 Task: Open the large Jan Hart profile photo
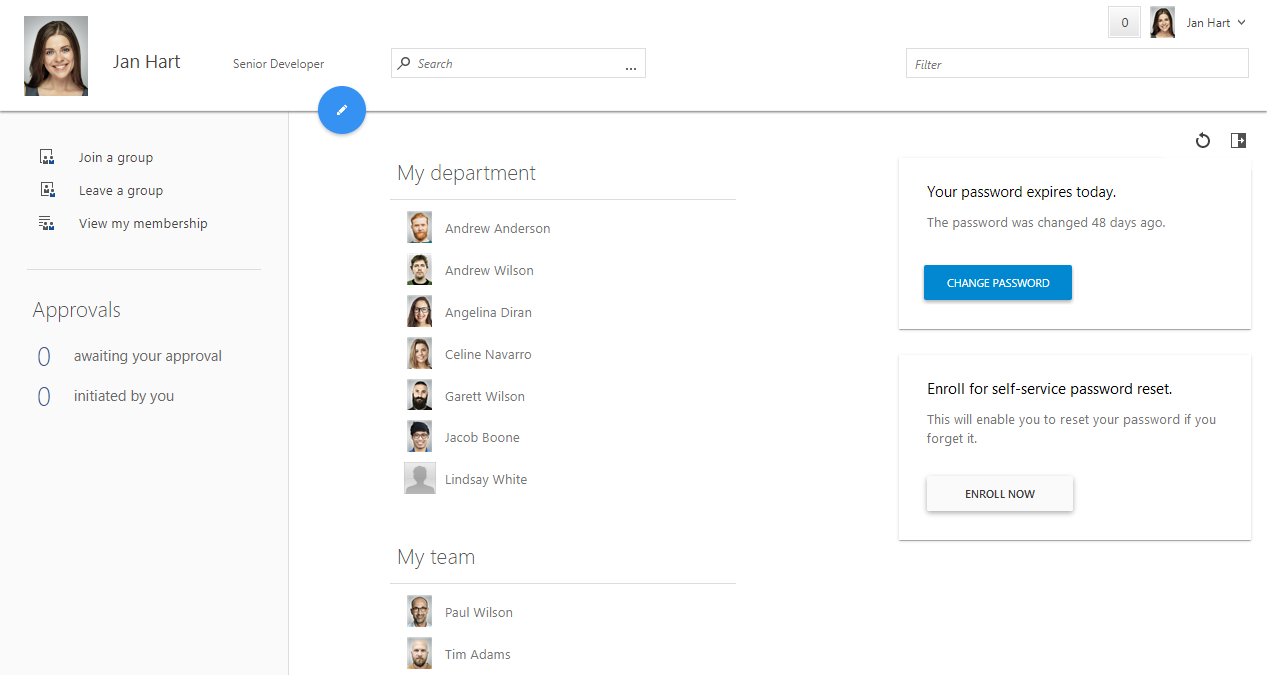tap(56, 56)
